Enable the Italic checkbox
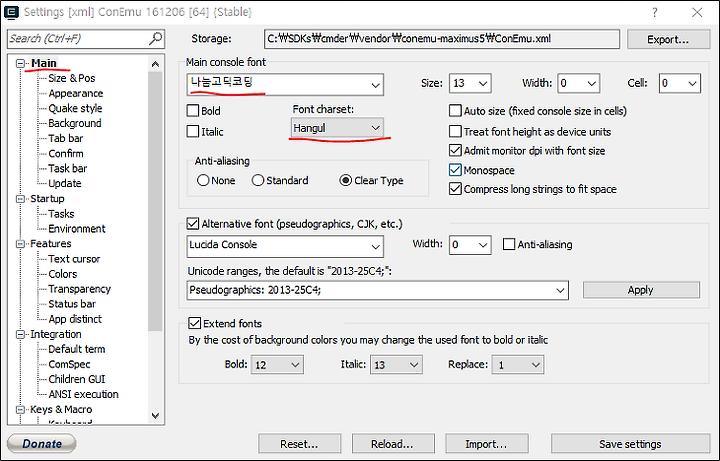Viewport: 720px width, 461px height. point(193,132)
